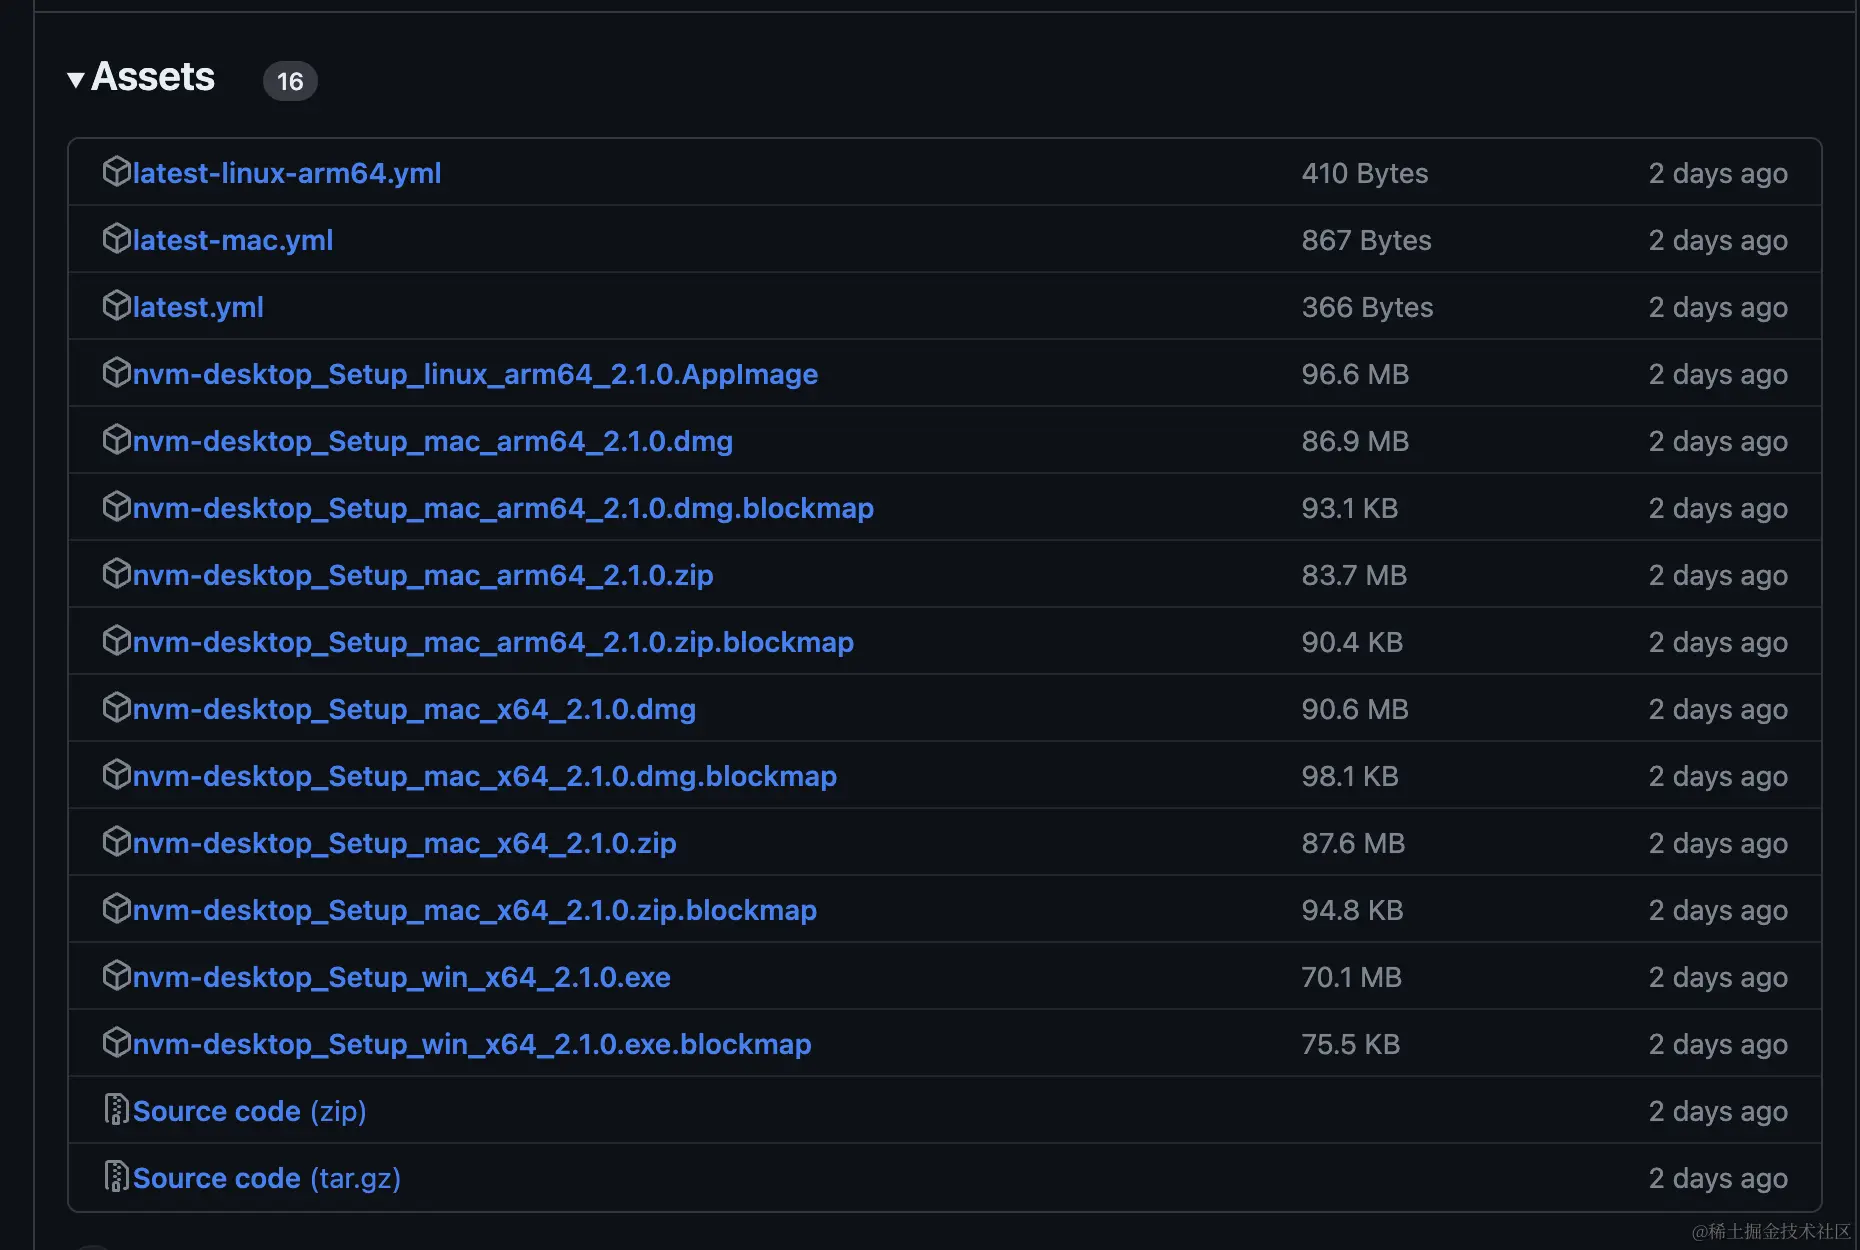This screenshot has height=1250, width=1860.
Task: Click '2 days ago' in the latest-mac.yml row
Action: [x=1718, y=241]
